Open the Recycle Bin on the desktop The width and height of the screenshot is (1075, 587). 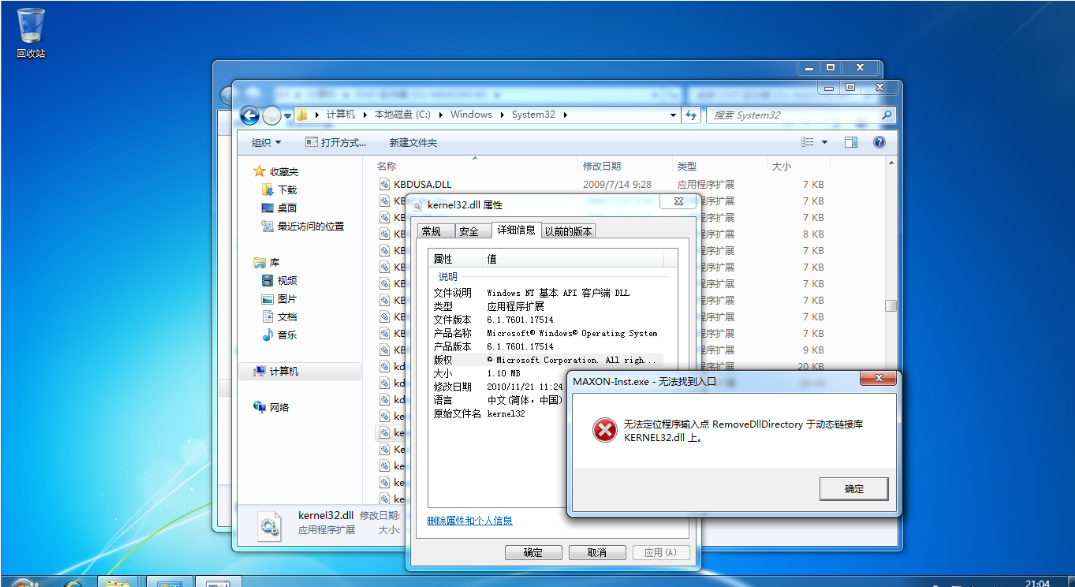point(31,25)
